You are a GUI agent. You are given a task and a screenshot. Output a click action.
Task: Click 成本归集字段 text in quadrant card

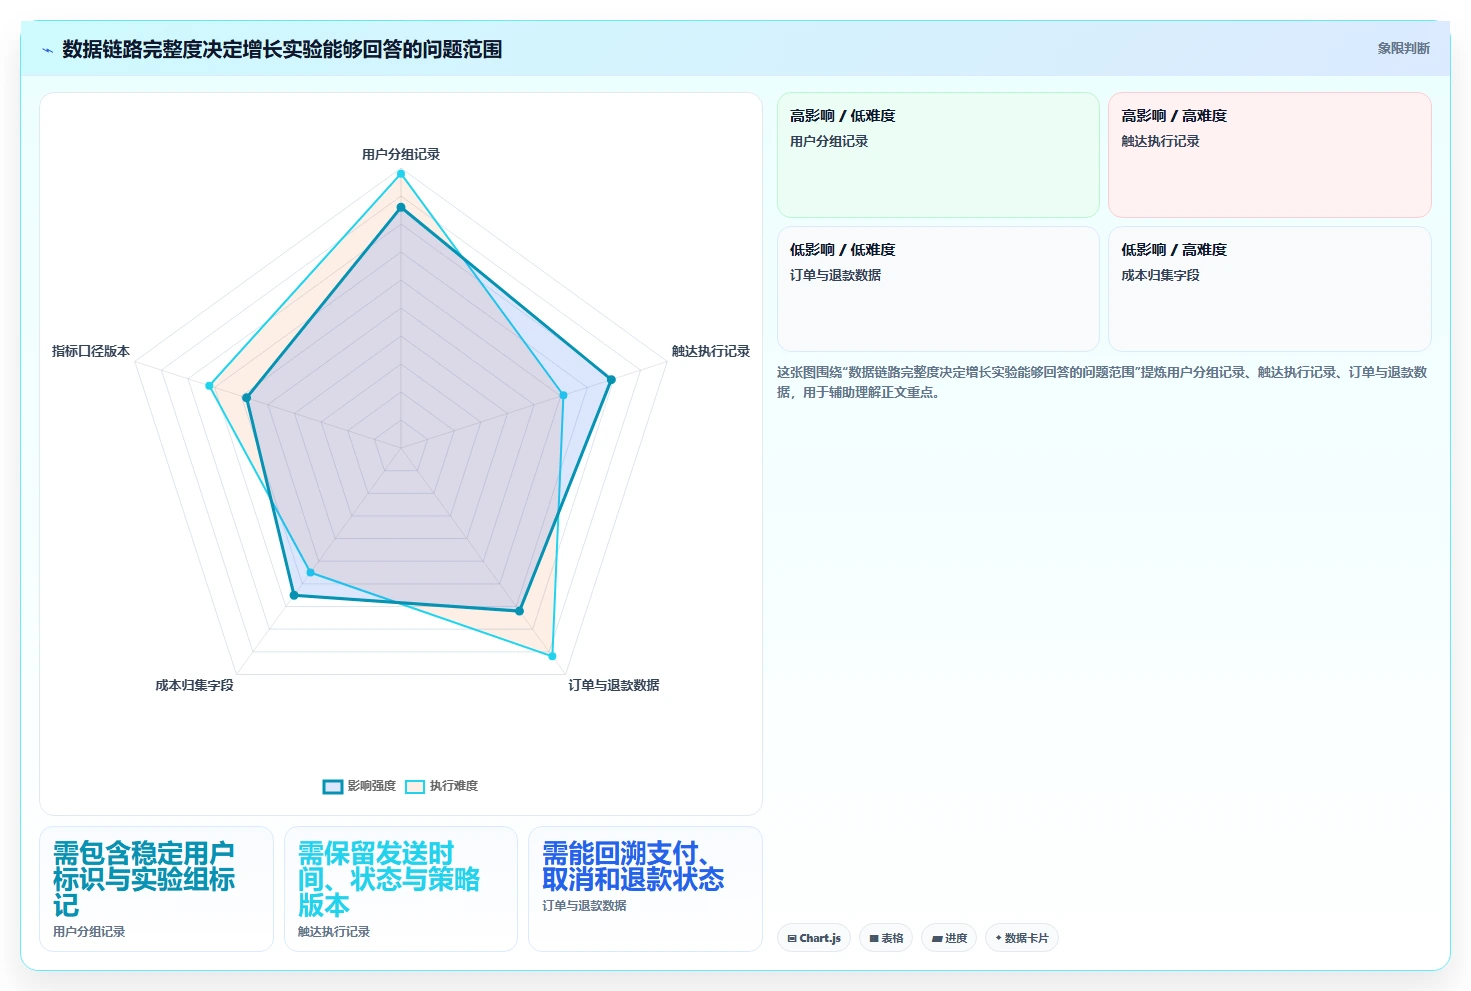tap(1160, 275)
